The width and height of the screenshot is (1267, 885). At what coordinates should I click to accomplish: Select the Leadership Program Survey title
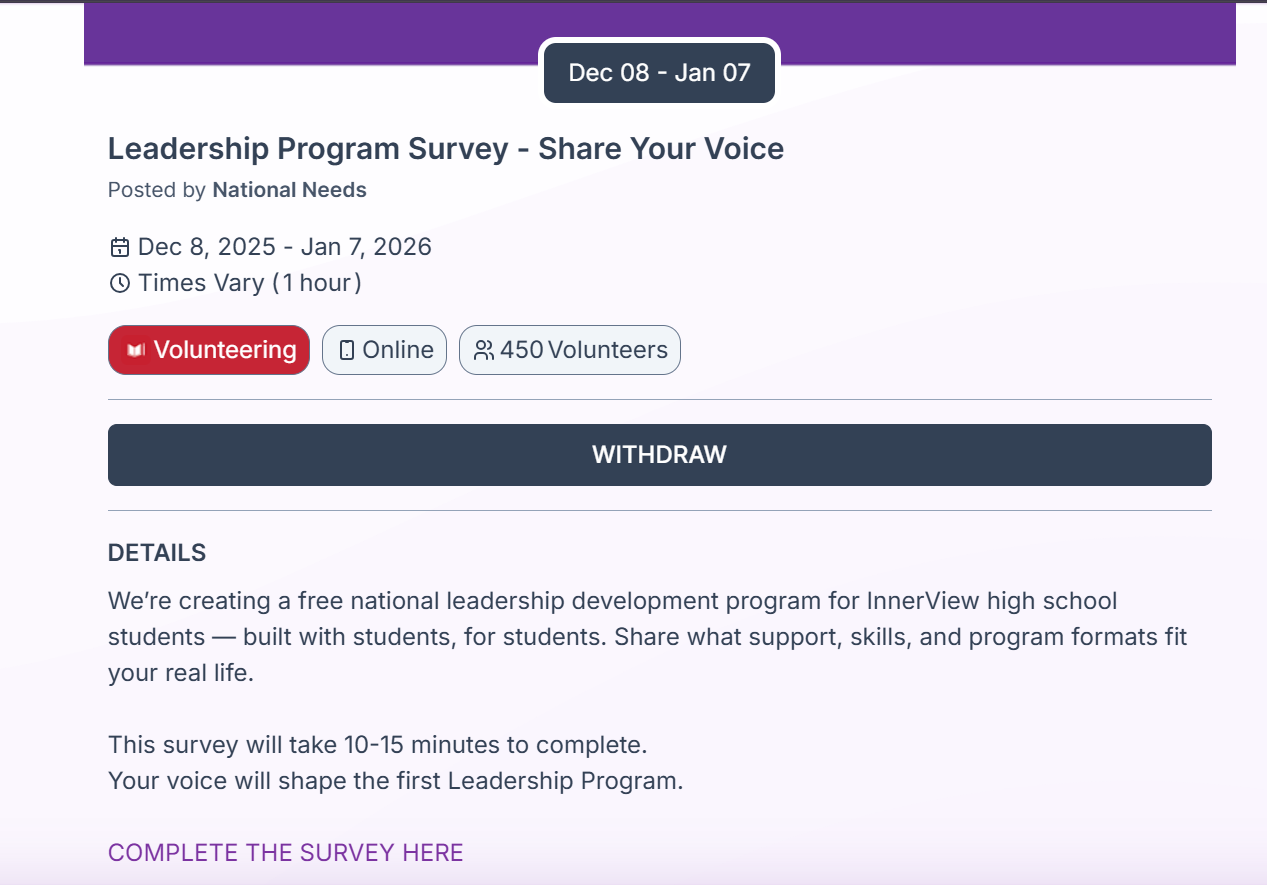(445, 149)
